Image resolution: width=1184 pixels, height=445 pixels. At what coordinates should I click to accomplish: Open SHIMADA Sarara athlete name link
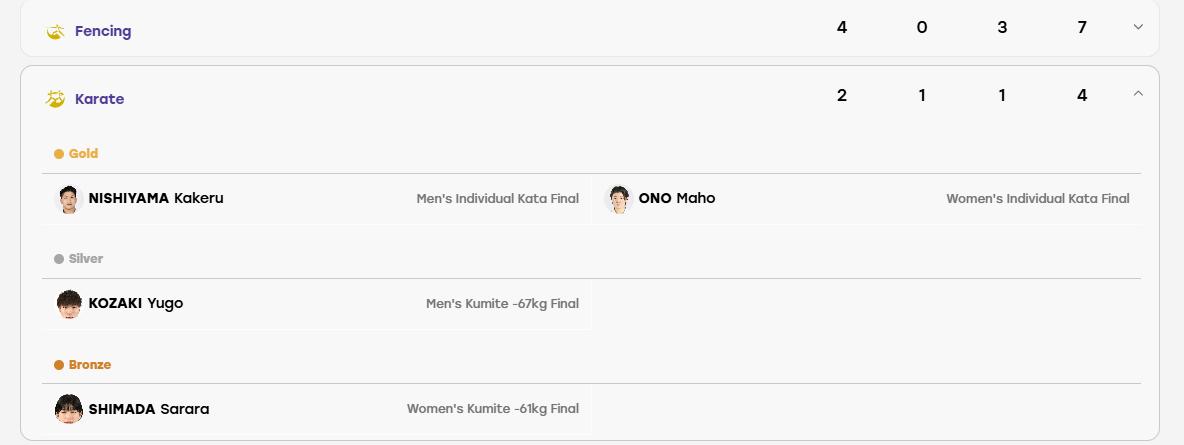149,409
